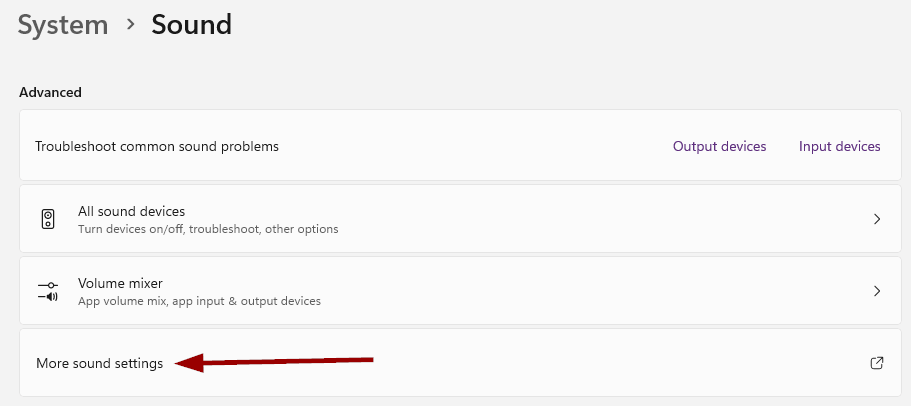Click the Troubleshoot common sound problems label
This screenshot has width=911, height=406.
[157, 146]
